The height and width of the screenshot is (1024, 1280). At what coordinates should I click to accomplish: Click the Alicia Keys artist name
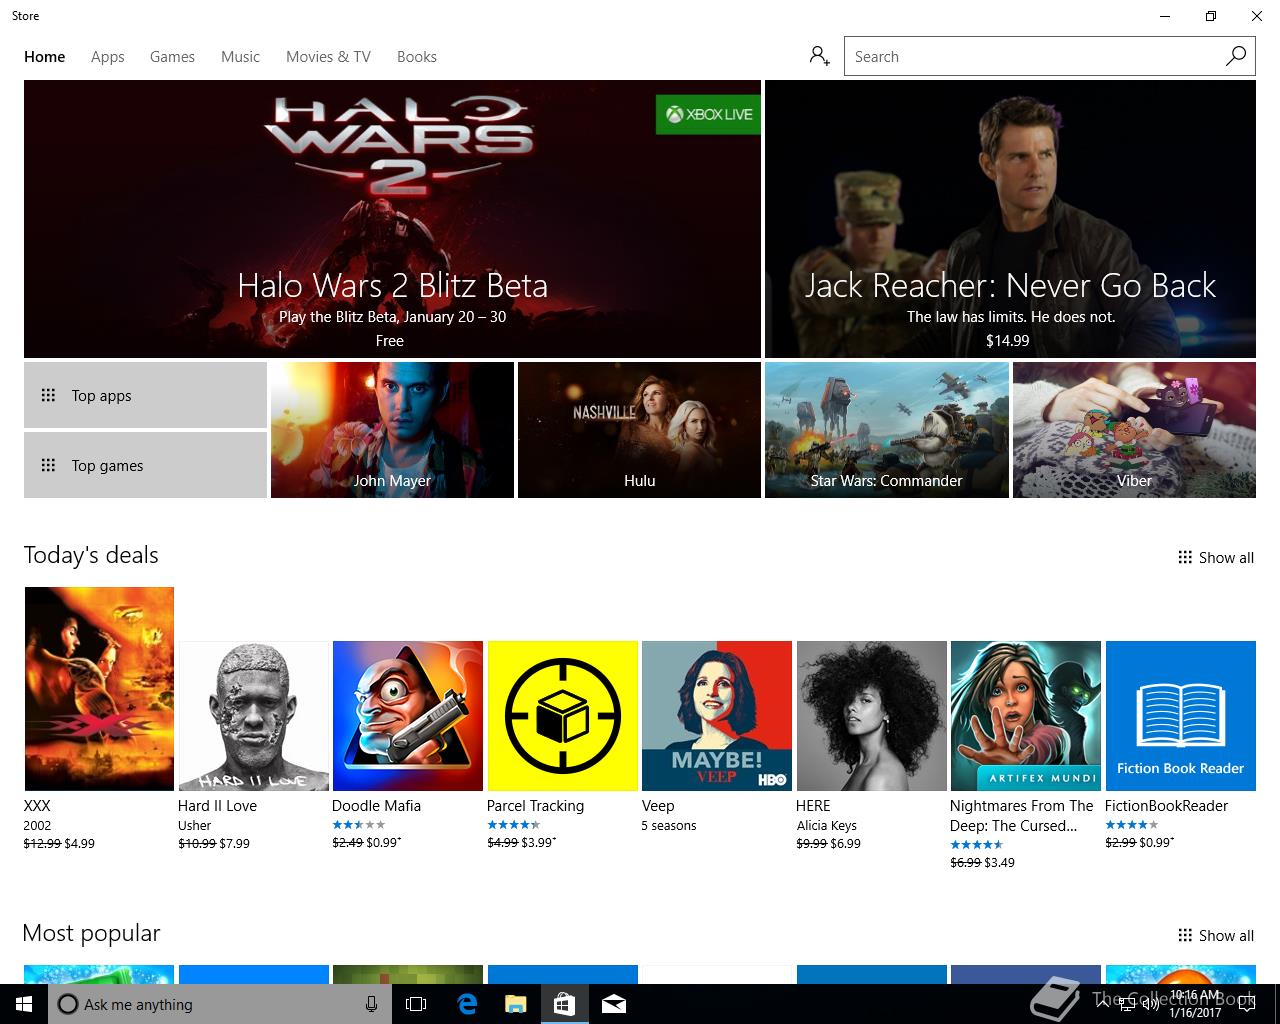827,826
